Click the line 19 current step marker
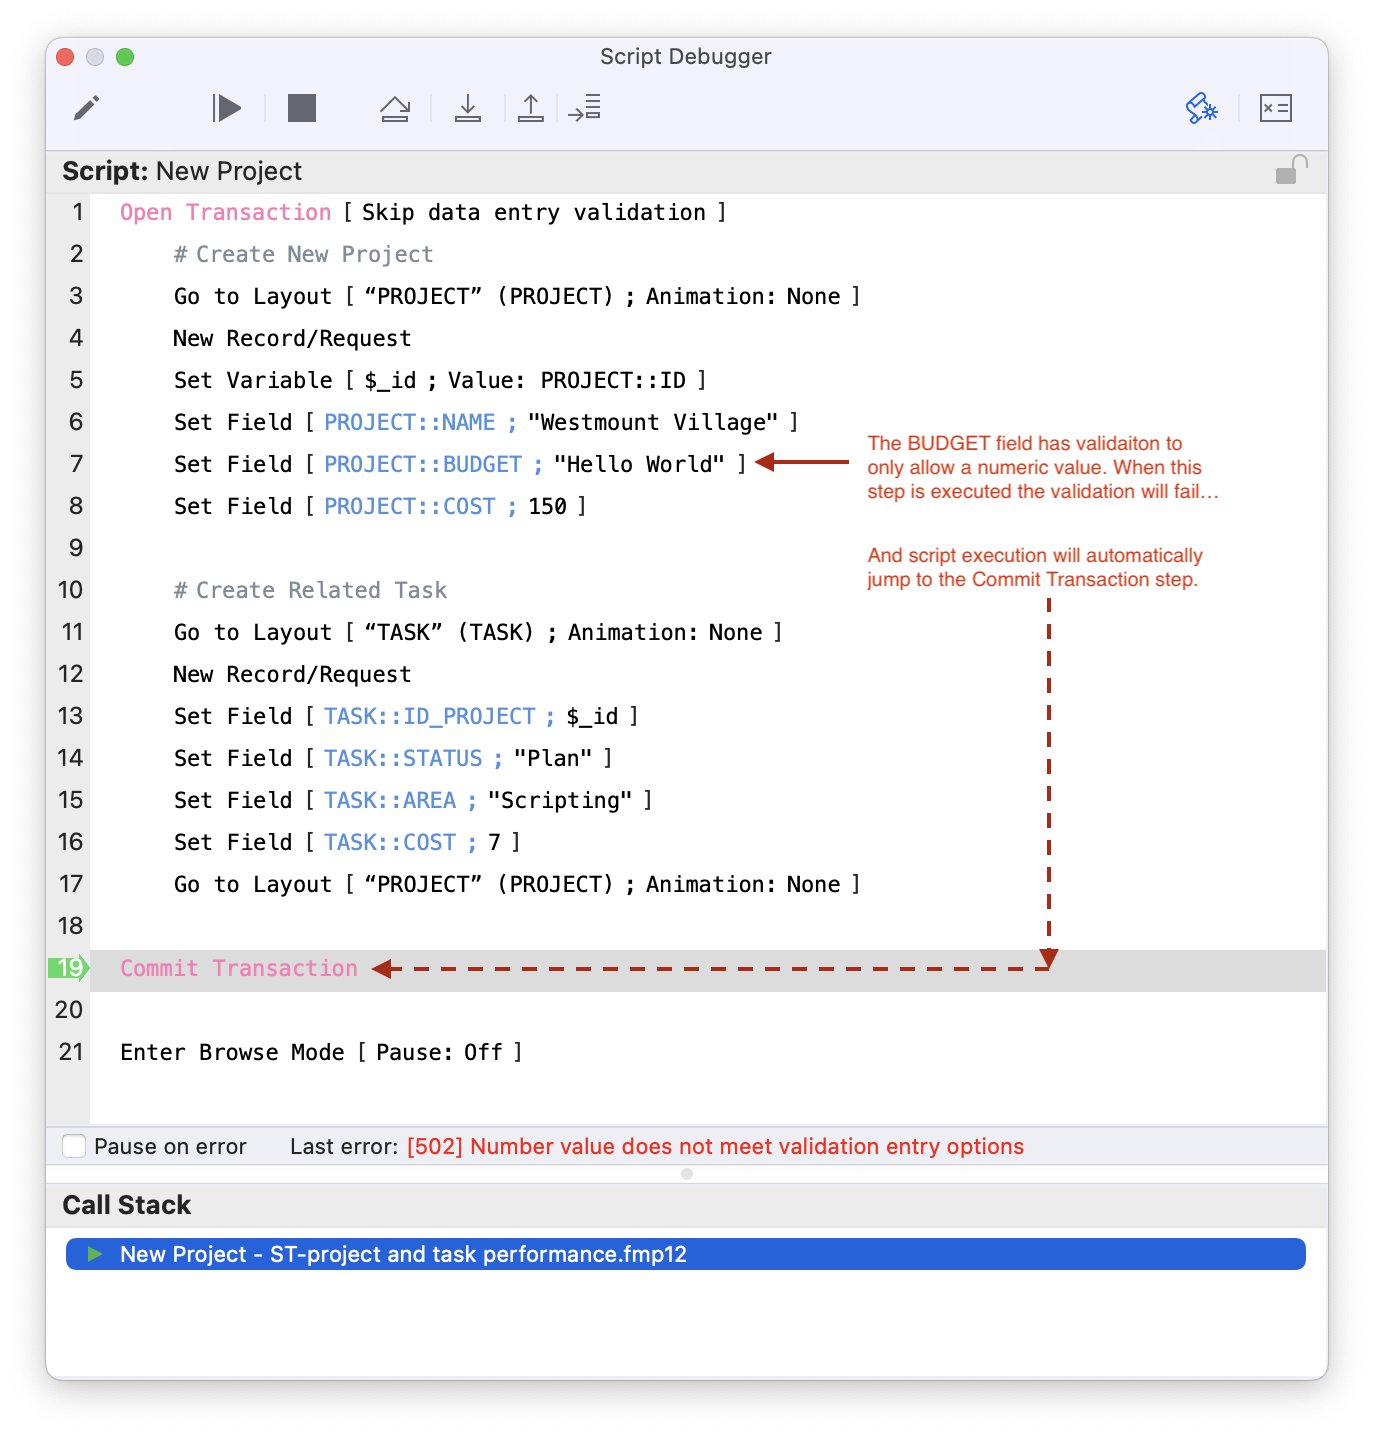 [x=69, y=968]
